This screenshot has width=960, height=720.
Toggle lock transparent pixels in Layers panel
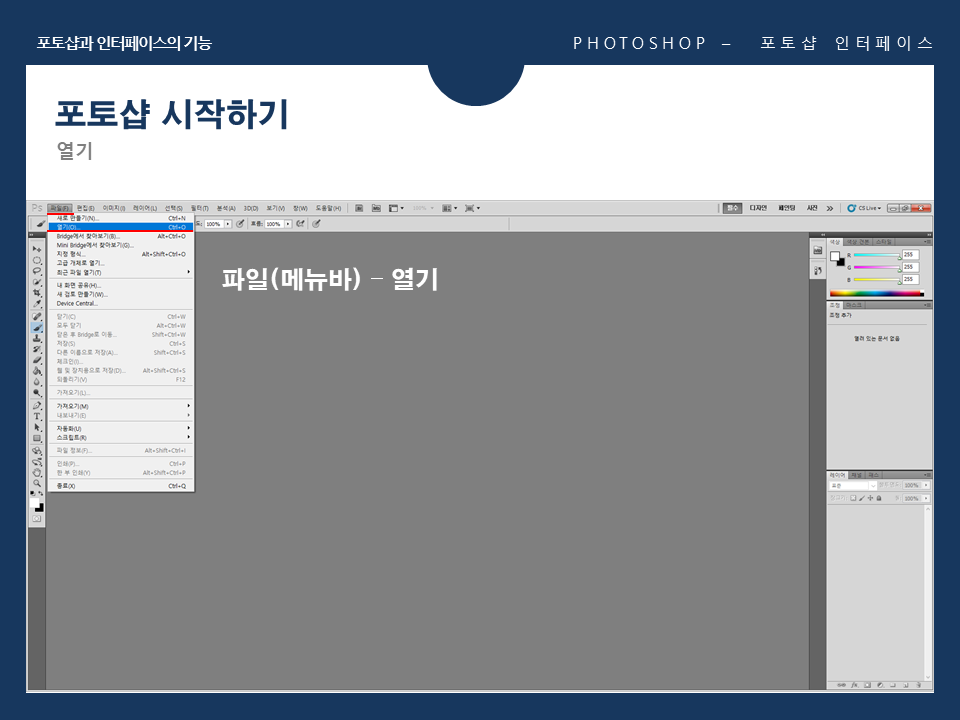pos(853,498)
